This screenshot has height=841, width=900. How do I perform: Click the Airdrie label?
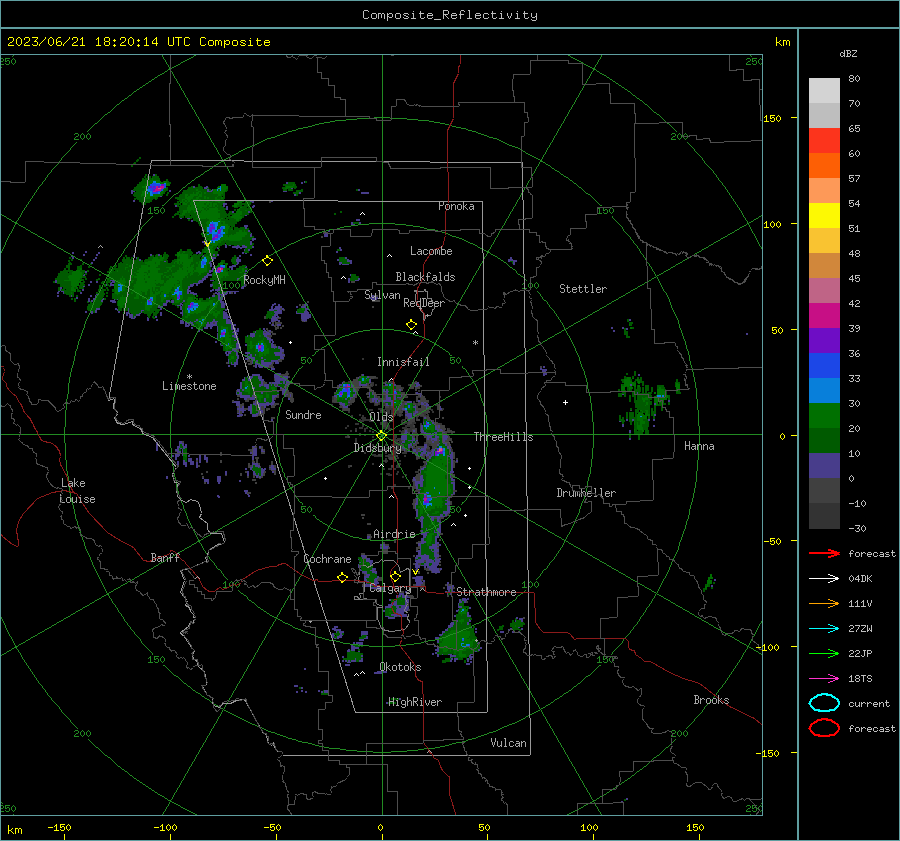394,534
